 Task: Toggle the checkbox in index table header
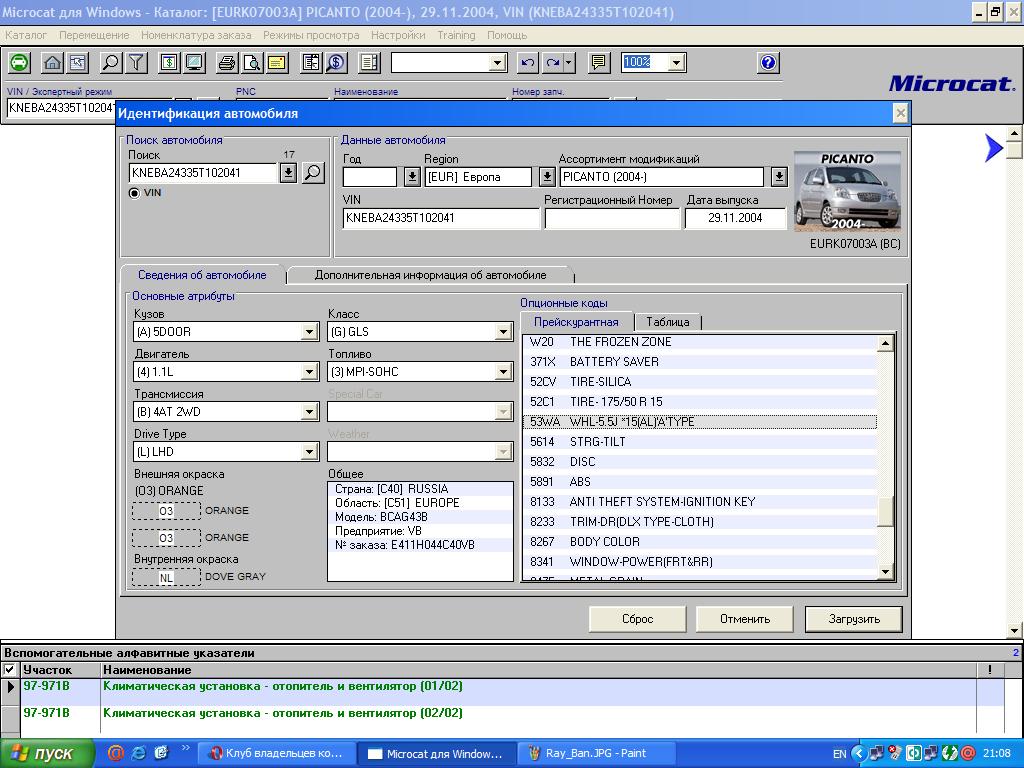click(10, 670)
